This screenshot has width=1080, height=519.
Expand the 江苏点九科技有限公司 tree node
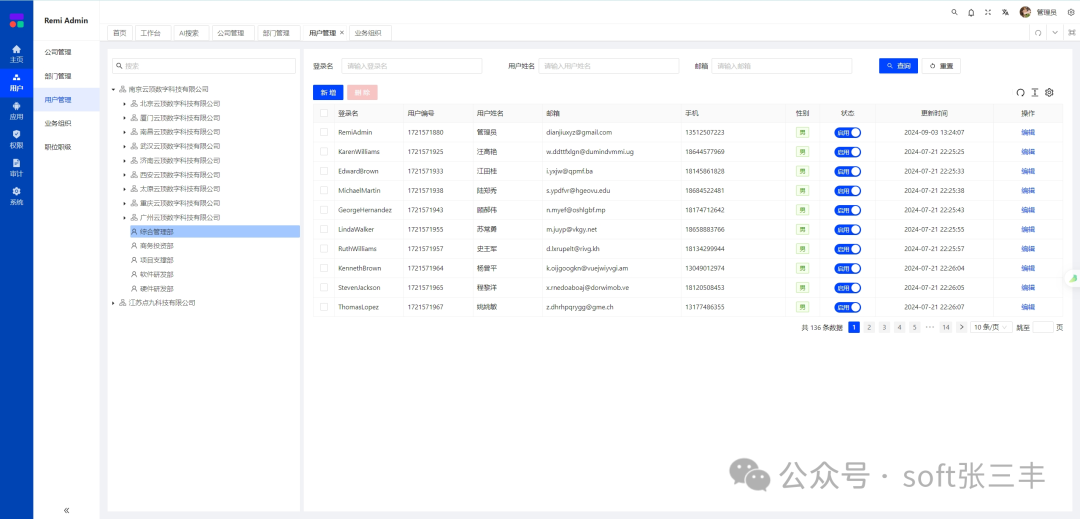(x=113, y=302)
